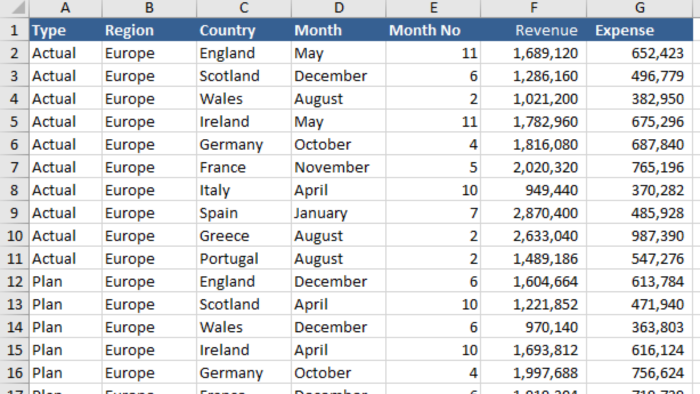The height and width of the screenshot is (394, 700).
Task: Select October month cell in row 6
Action: (x=338, y=144)
